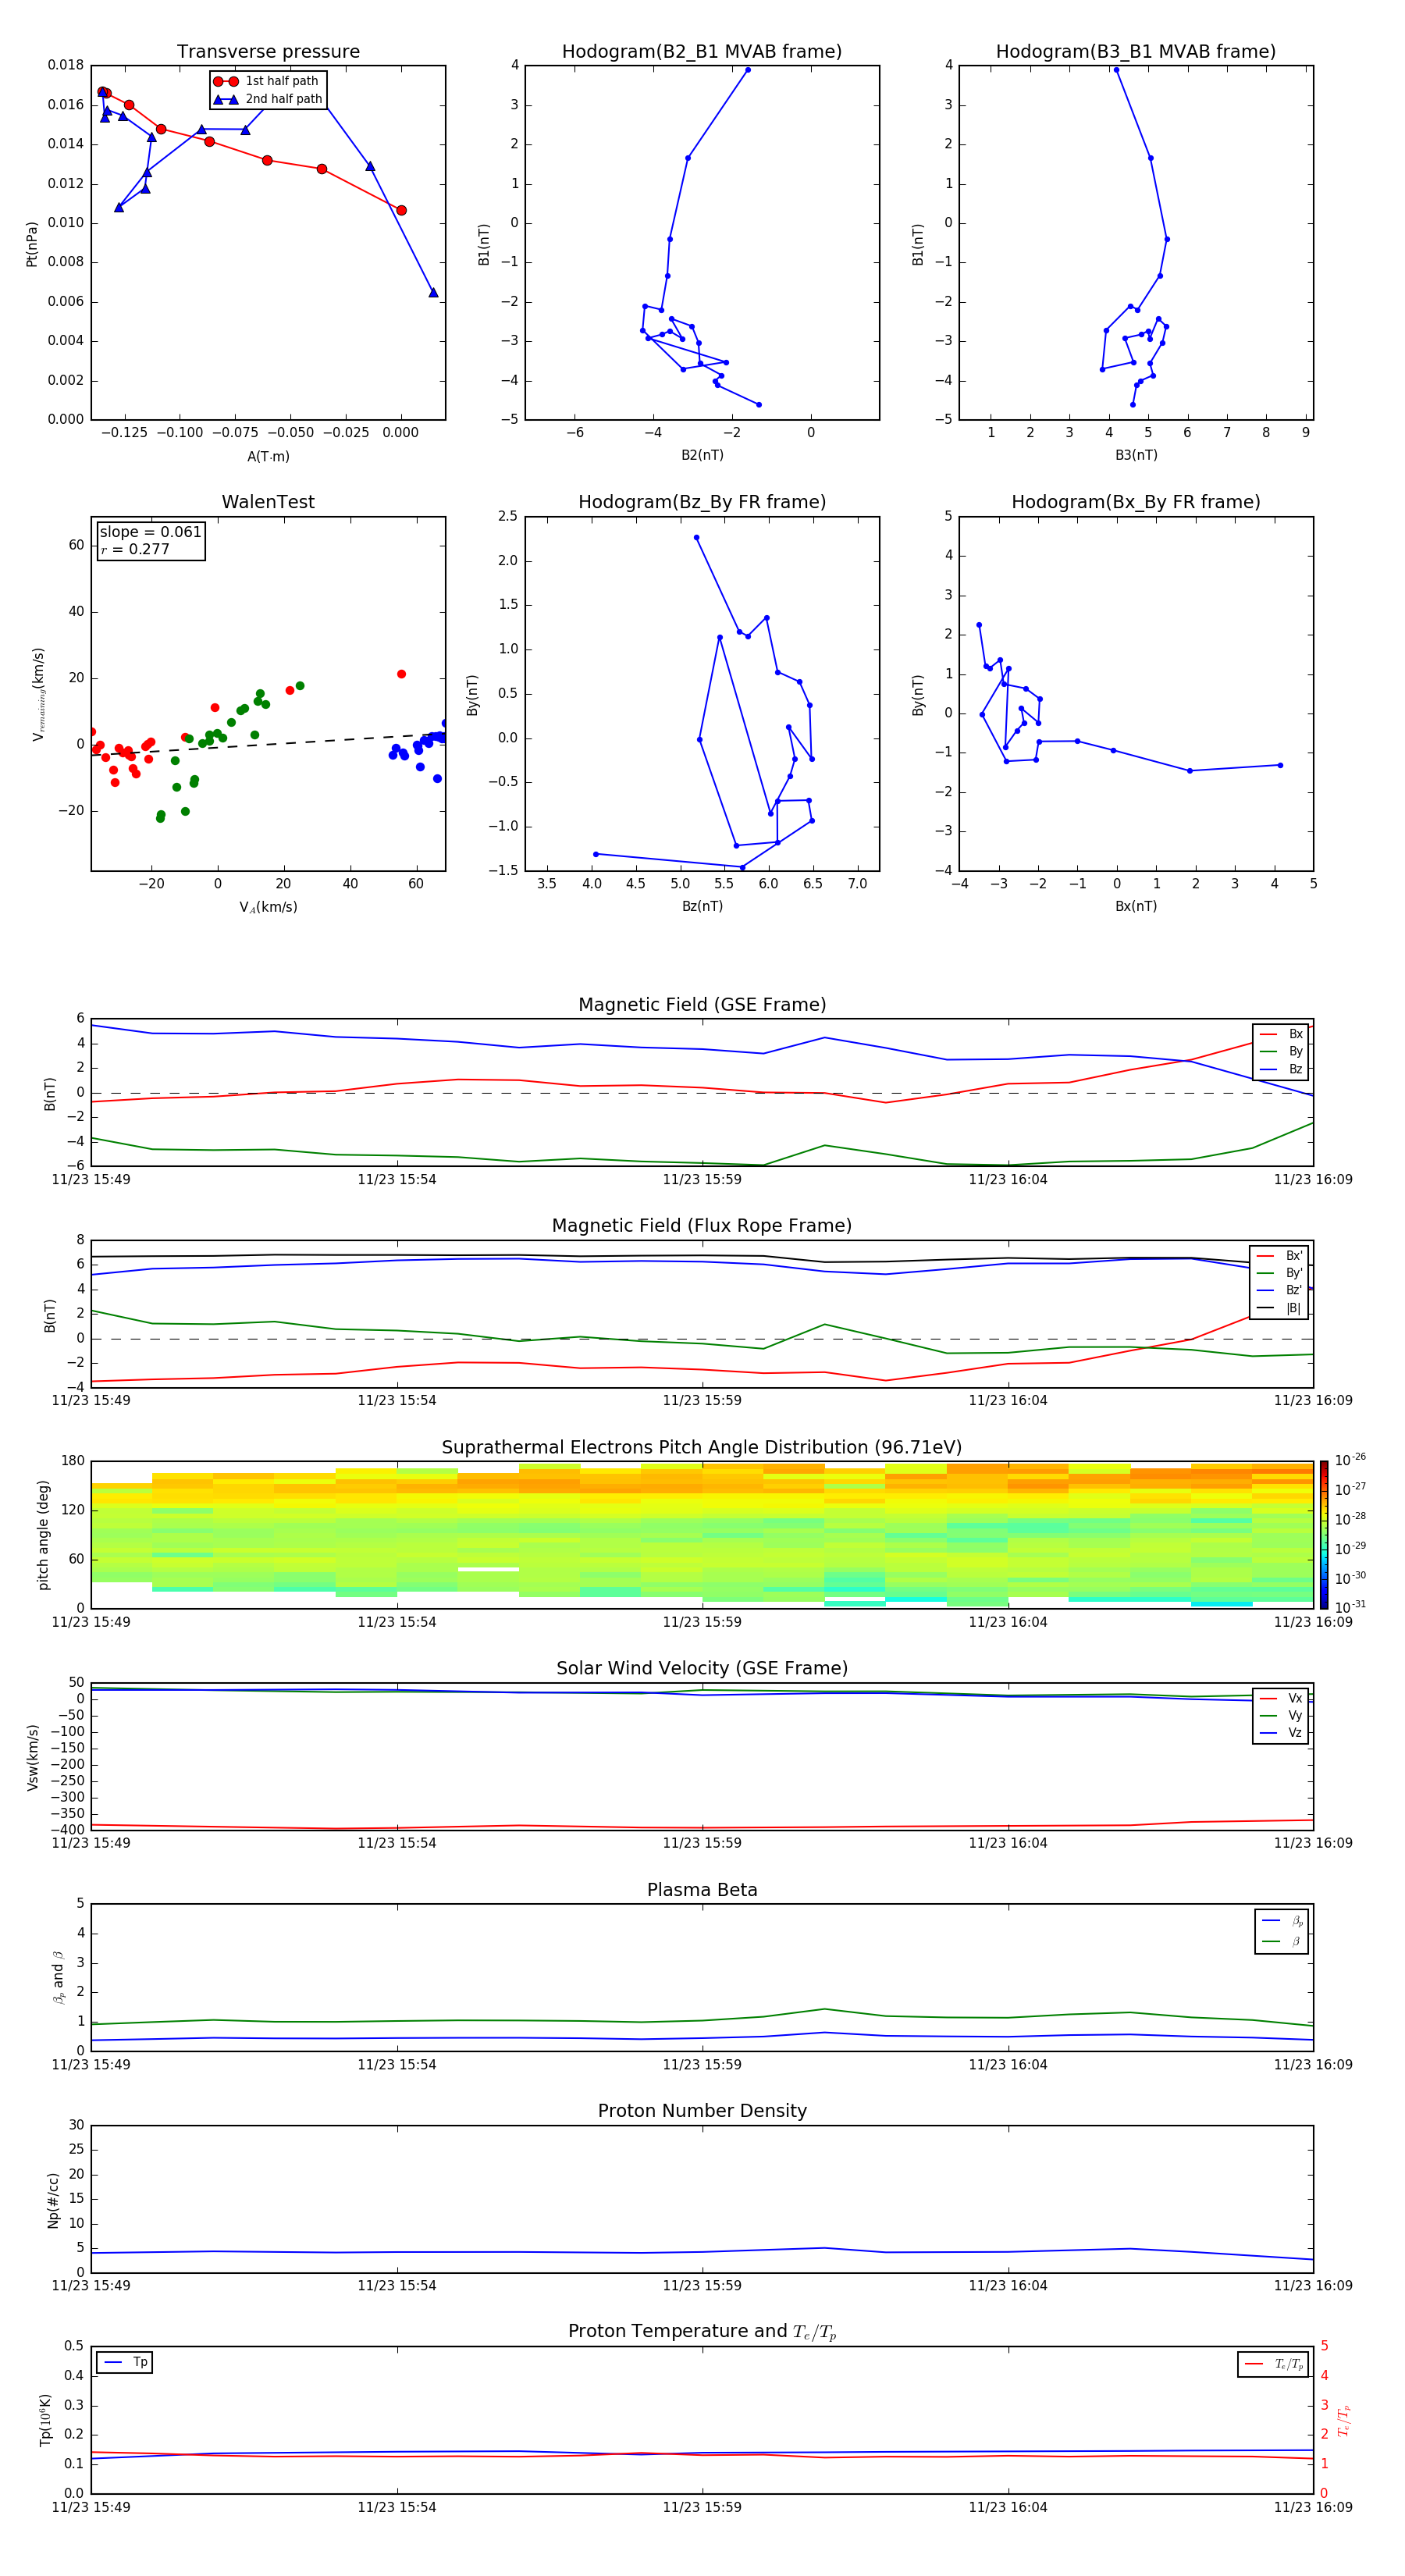Click the 'pitch angle (deg)' axis label
The width and height of the screenshot is (1405, 2576).
click(43, 1535)
